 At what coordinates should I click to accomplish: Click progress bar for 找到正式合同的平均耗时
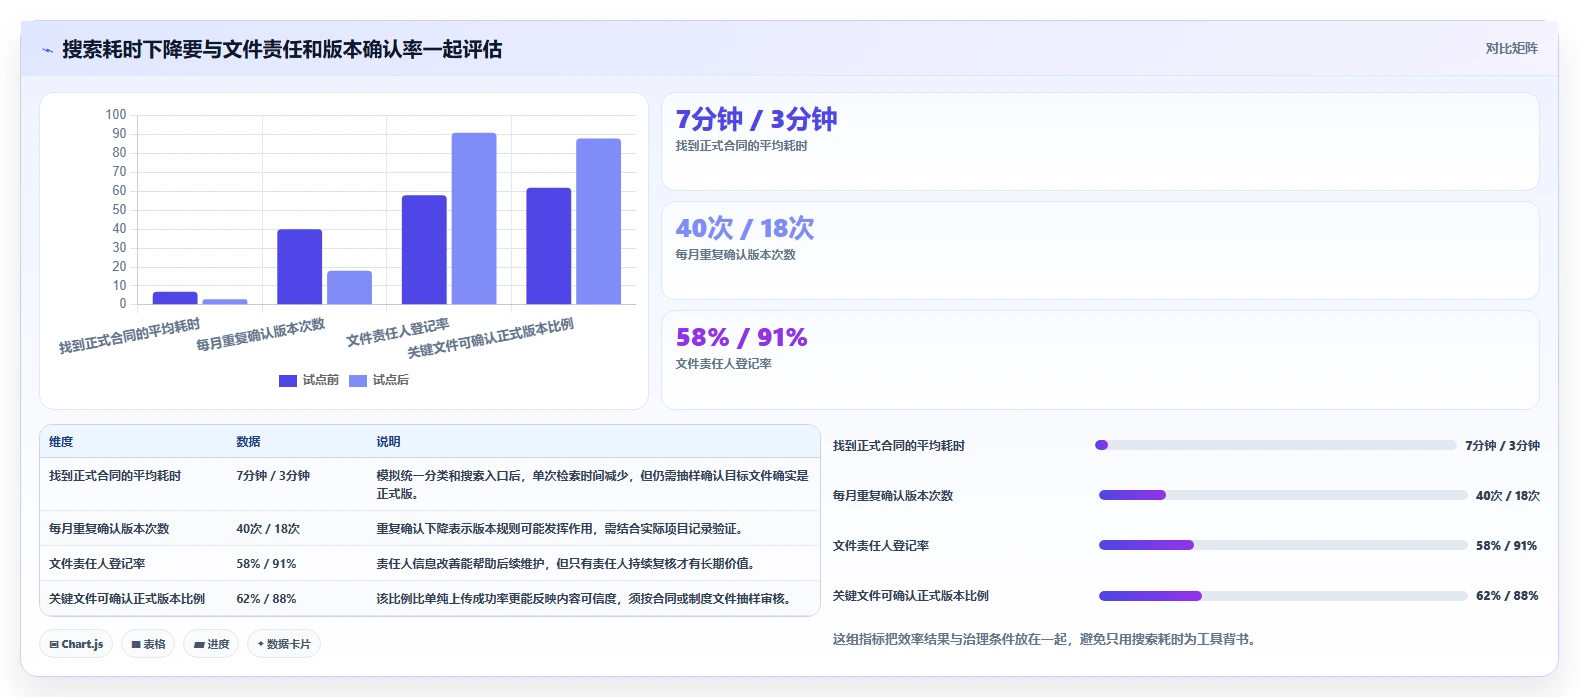1276,445
